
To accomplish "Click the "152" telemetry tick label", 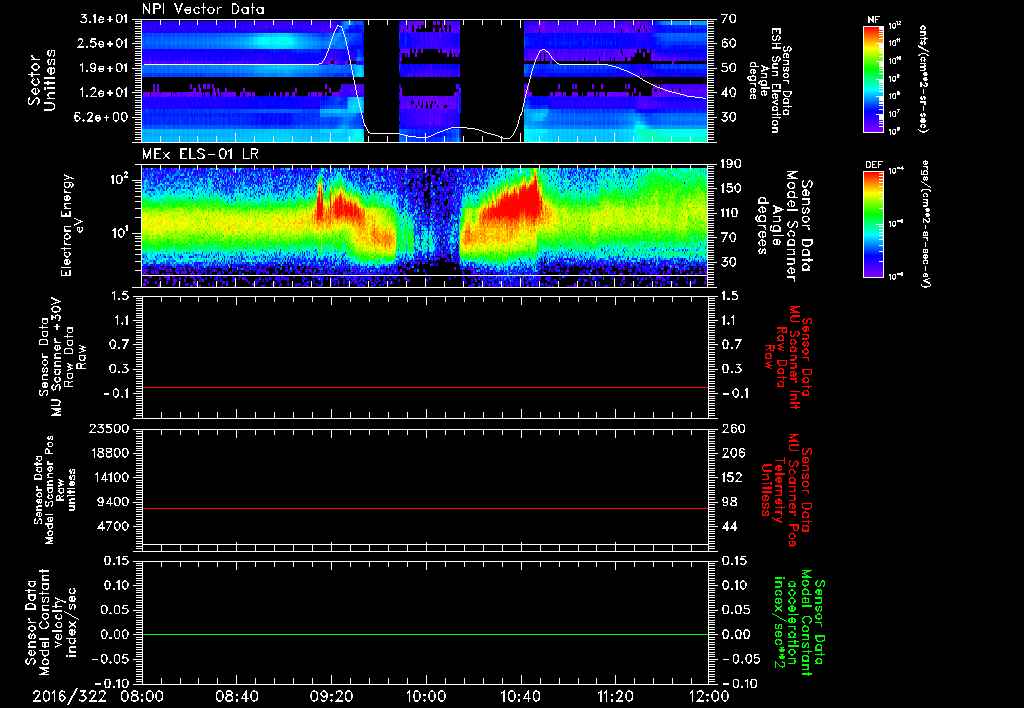I will 732,477.
